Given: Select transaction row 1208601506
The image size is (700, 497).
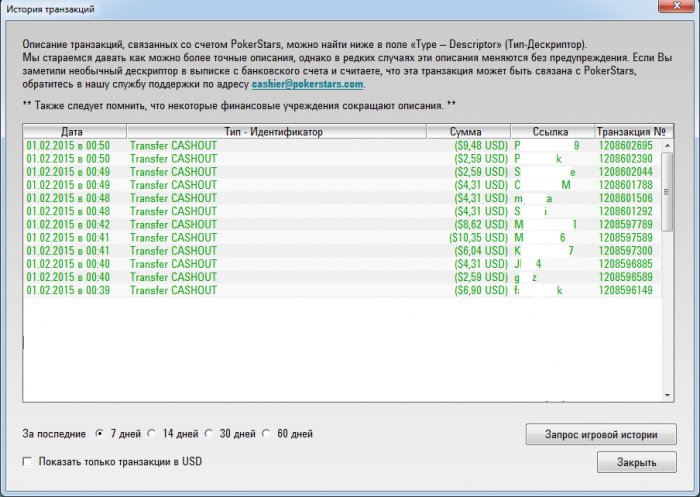Looking at the screenshot, I should click(x=342, y=198).
